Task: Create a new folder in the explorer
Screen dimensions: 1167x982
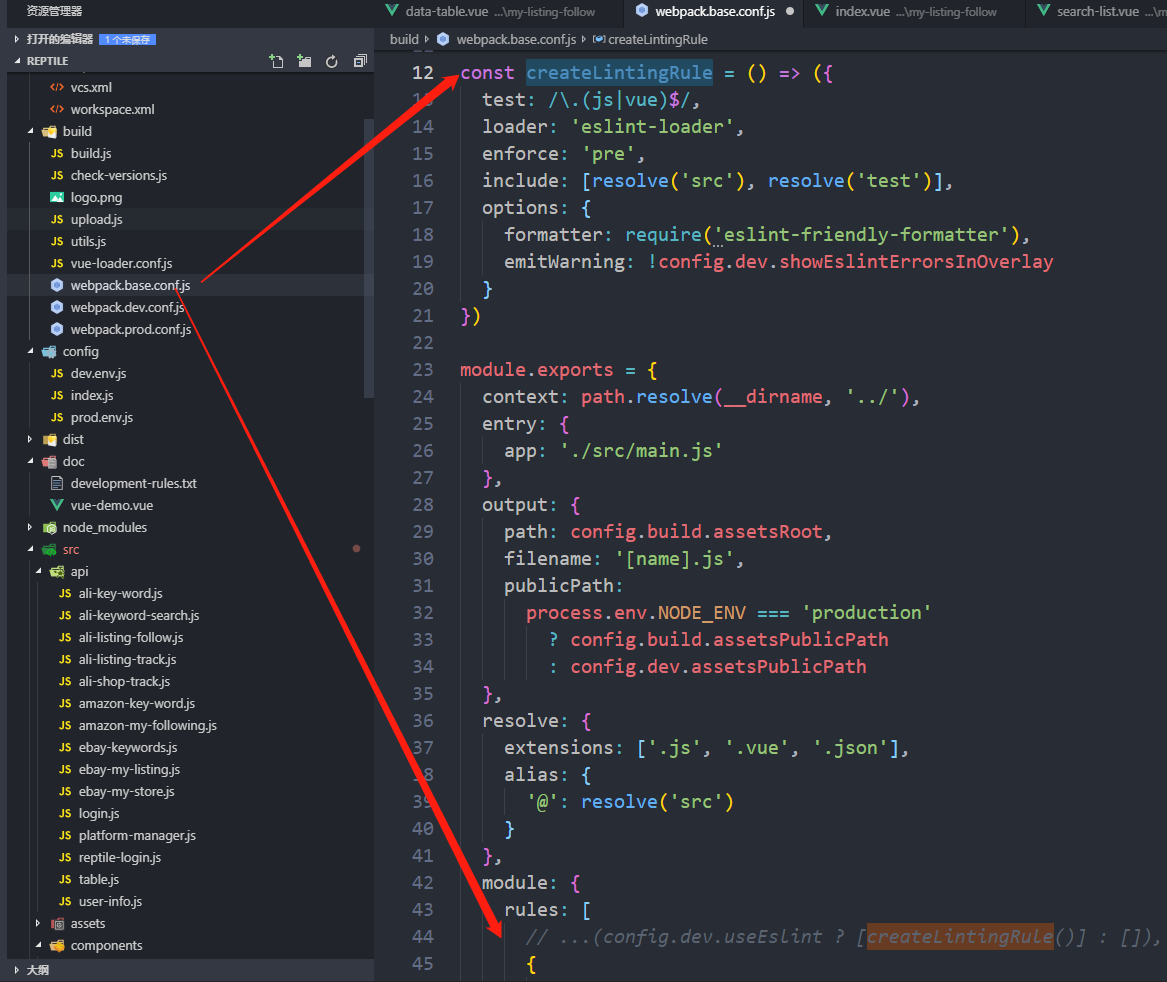Action: tap(304, 60)
